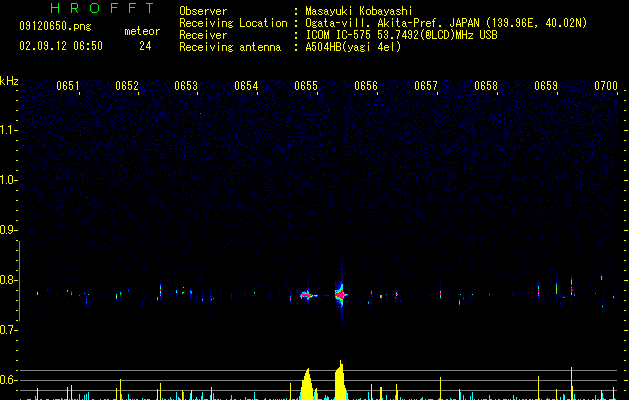Click the 0657 time marker
The height and width of the screenshot is (400, 629).
coord(426,86)
